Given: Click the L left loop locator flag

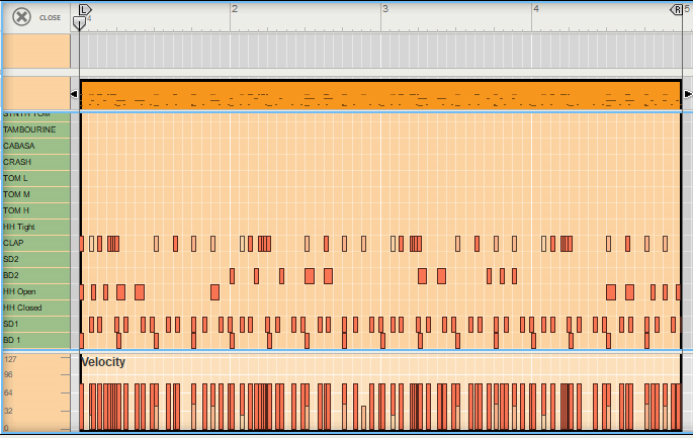Looking at the screenshot, I should pos(84,8).
